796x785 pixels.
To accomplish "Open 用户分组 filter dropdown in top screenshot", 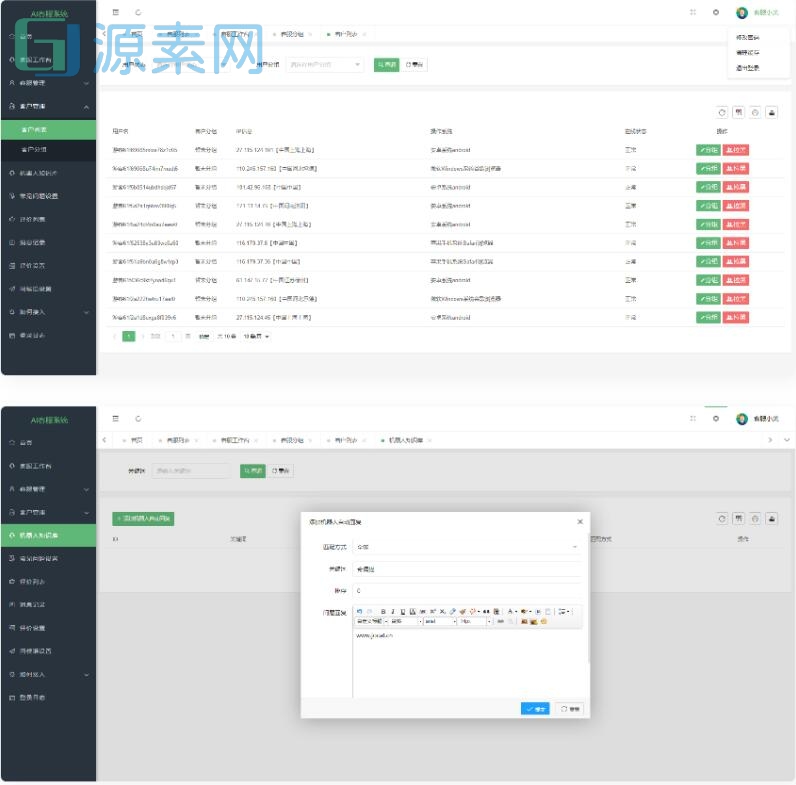I will coord(324,64).
